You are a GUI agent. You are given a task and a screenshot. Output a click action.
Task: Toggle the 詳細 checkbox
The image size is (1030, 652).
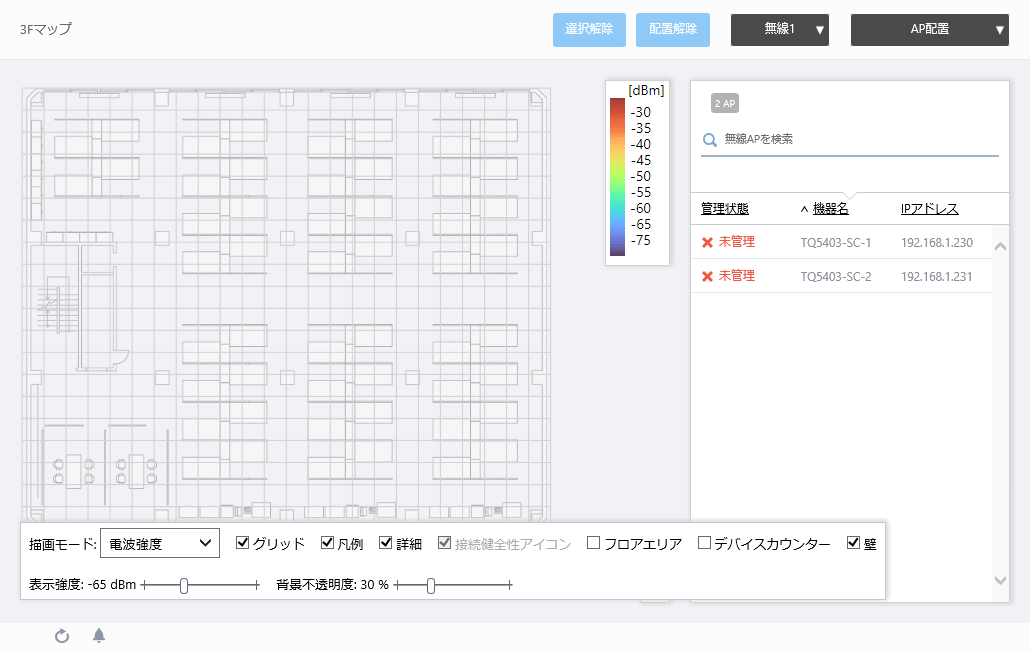(x=386, y=543)
